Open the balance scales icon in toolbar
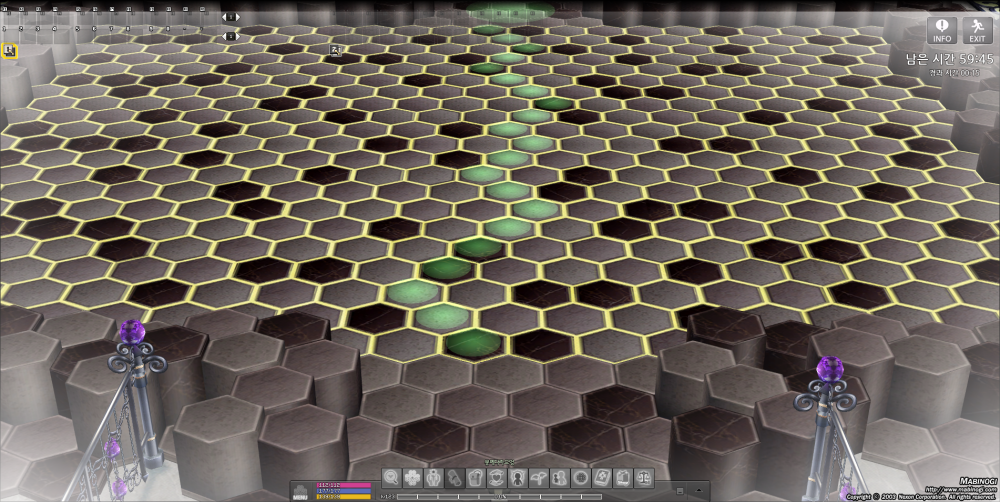 [643, 477]
